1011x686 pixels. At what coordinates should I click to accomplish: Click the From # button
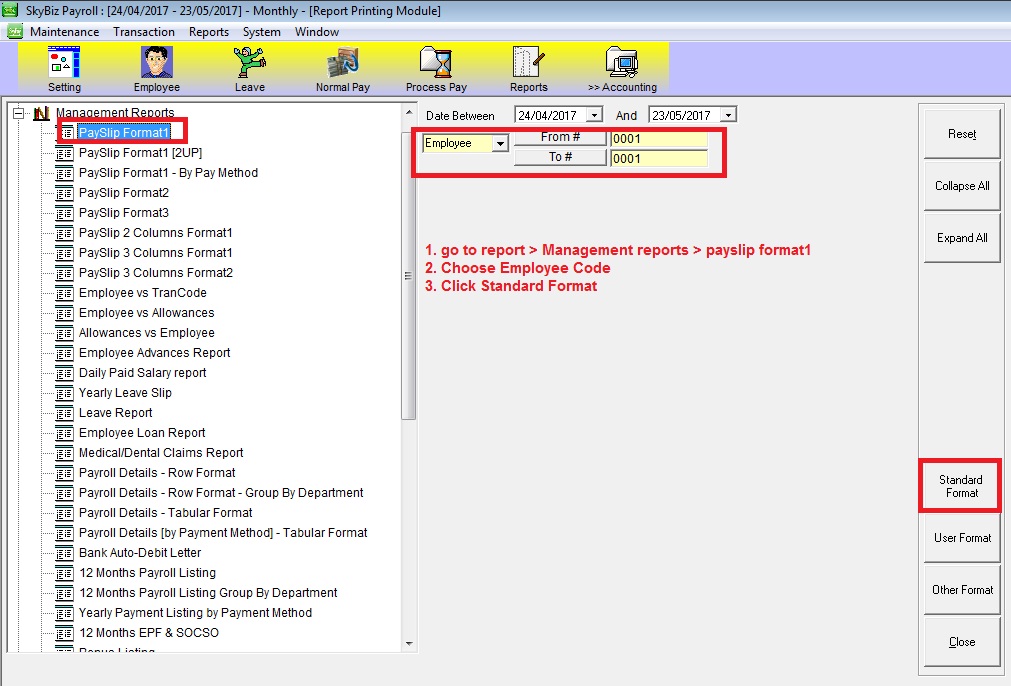pyautogui.click(x=560, y=138)
